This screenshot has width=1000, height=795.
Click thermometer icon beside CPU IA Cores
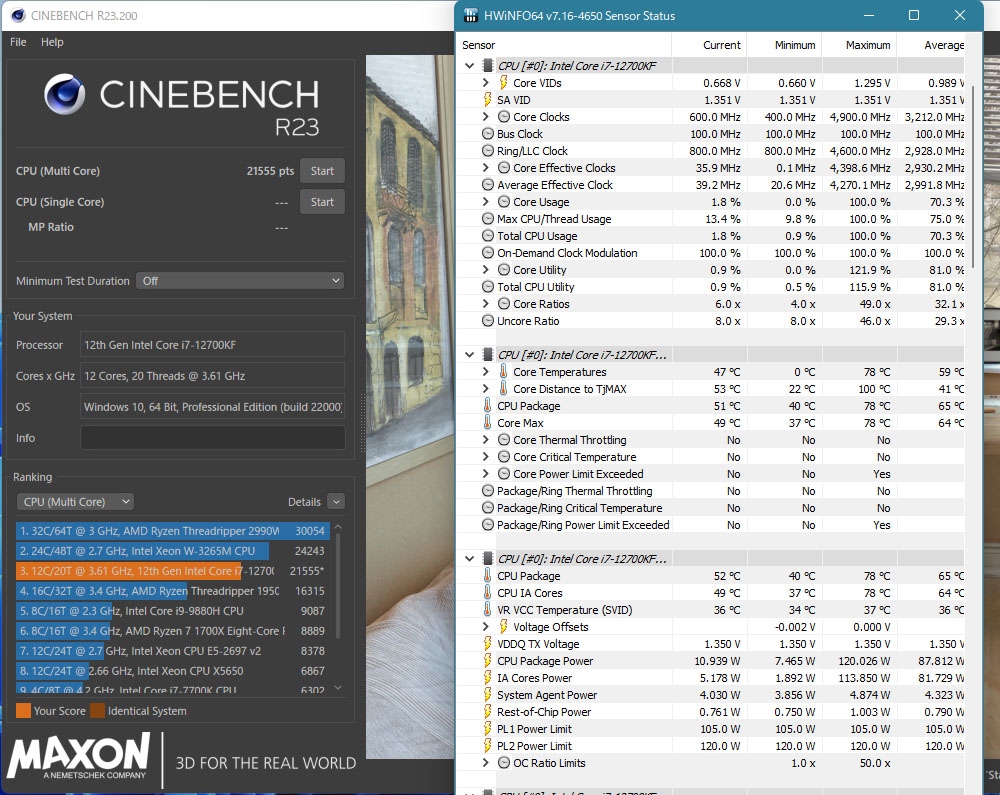tap(488, 593)
